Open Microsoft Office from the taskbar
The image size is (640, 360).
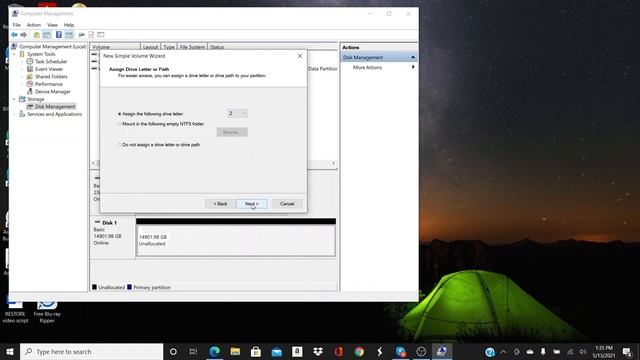[339, 351]
